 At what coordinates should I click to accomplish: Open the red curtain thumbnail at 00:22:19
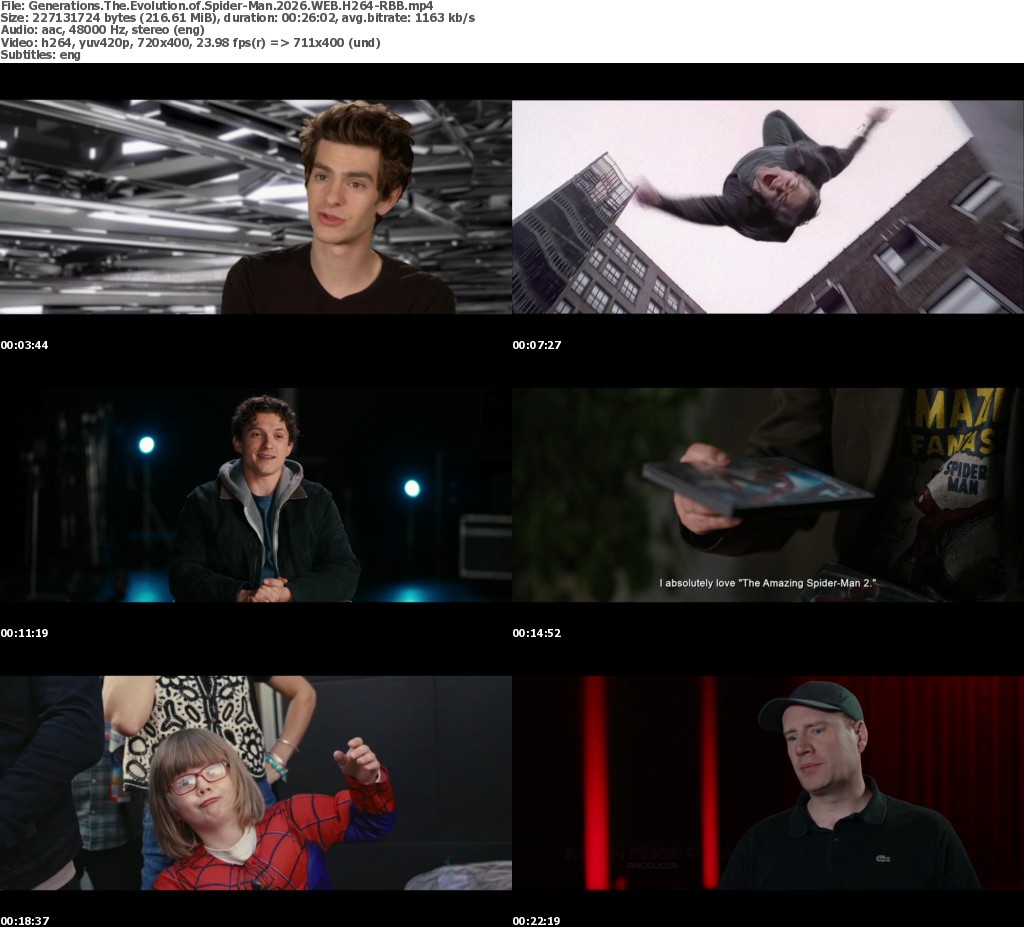768,783
